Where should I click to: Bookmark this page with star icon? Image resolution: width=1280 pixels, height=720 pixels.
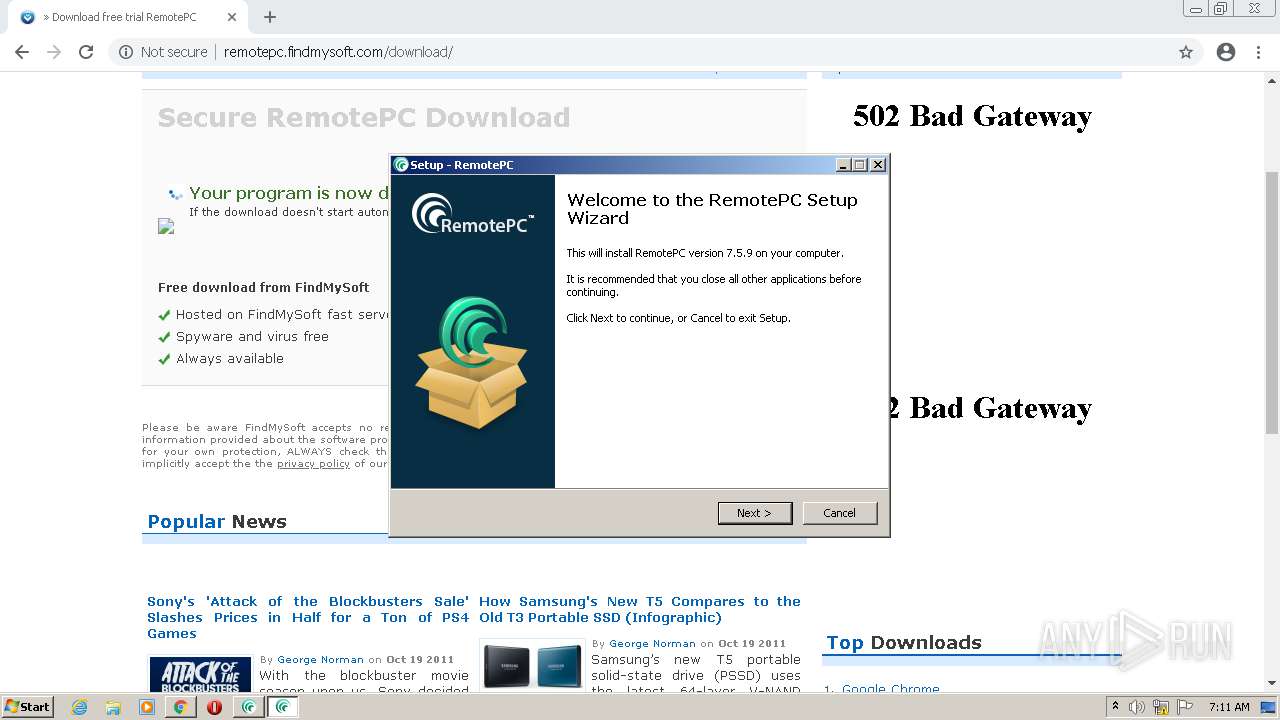click(1186, 52)
